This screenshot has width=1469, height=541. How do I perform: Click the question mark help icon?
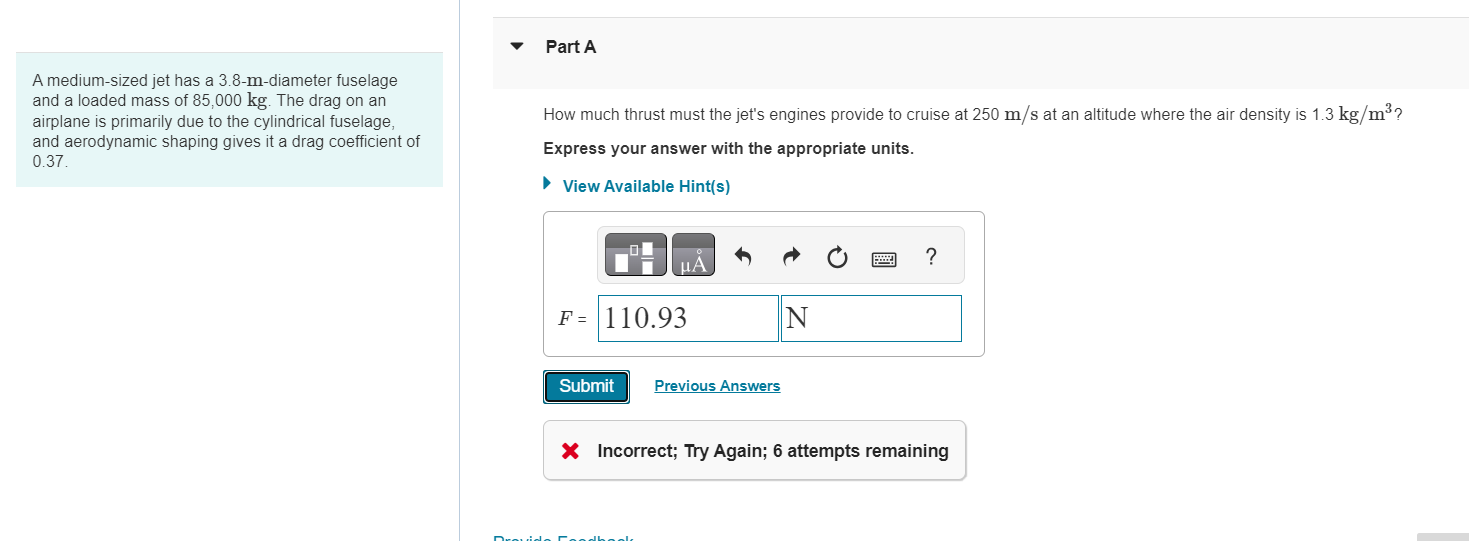pyautogui.click(x=931, y=257)
